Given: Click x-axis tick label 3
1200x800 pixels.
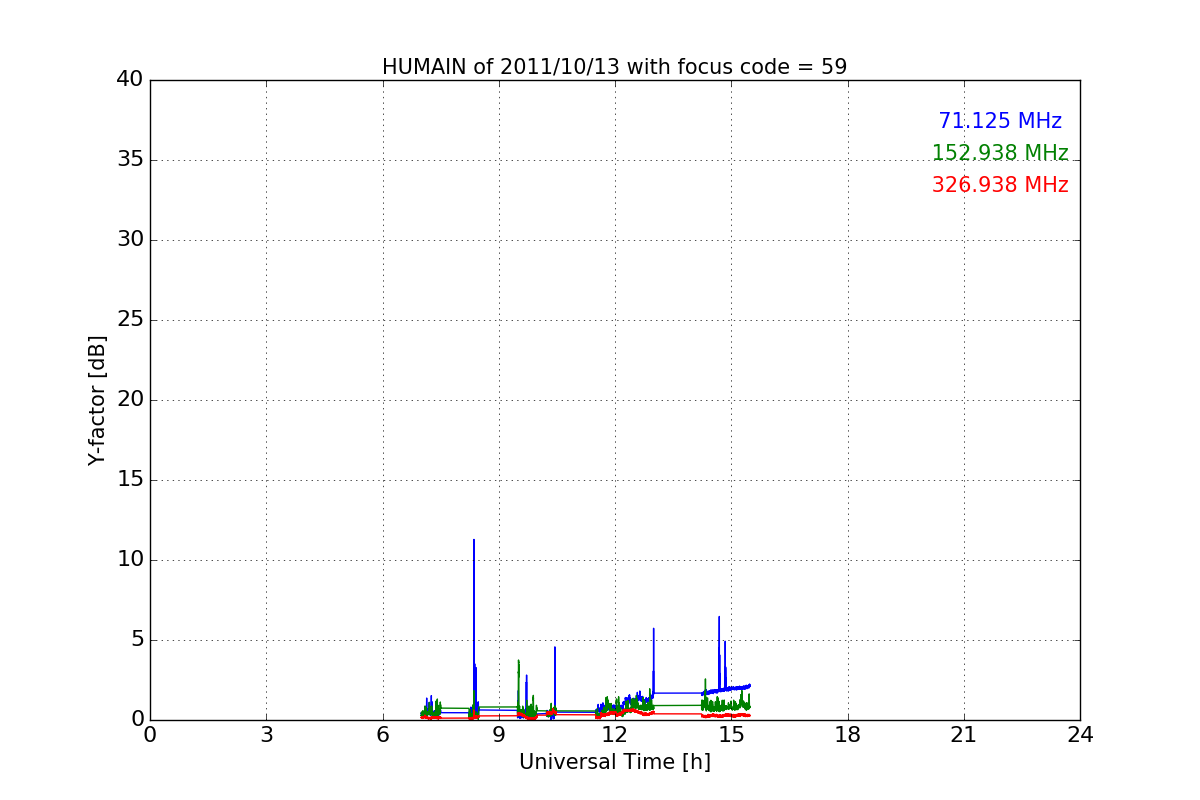Looking at the screenshot, I should (x=266, y=735).
